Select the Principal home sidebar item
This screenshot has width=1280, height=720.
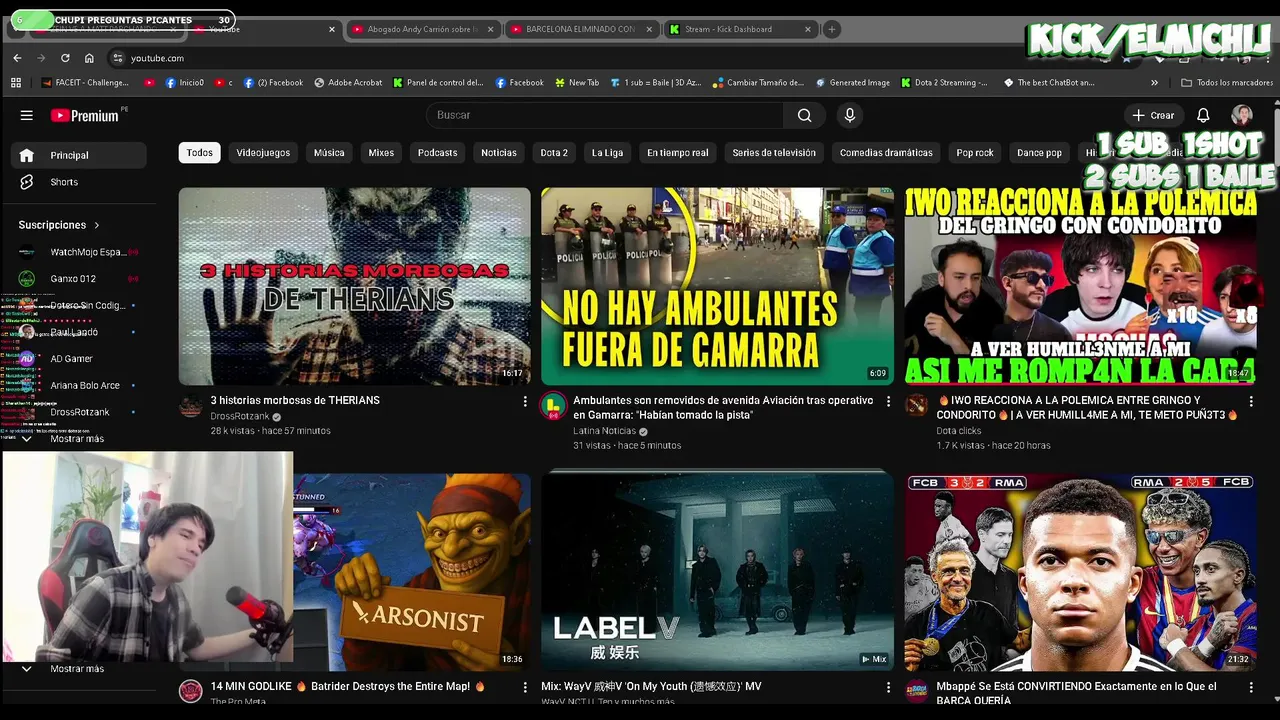(x=79, y=155)
